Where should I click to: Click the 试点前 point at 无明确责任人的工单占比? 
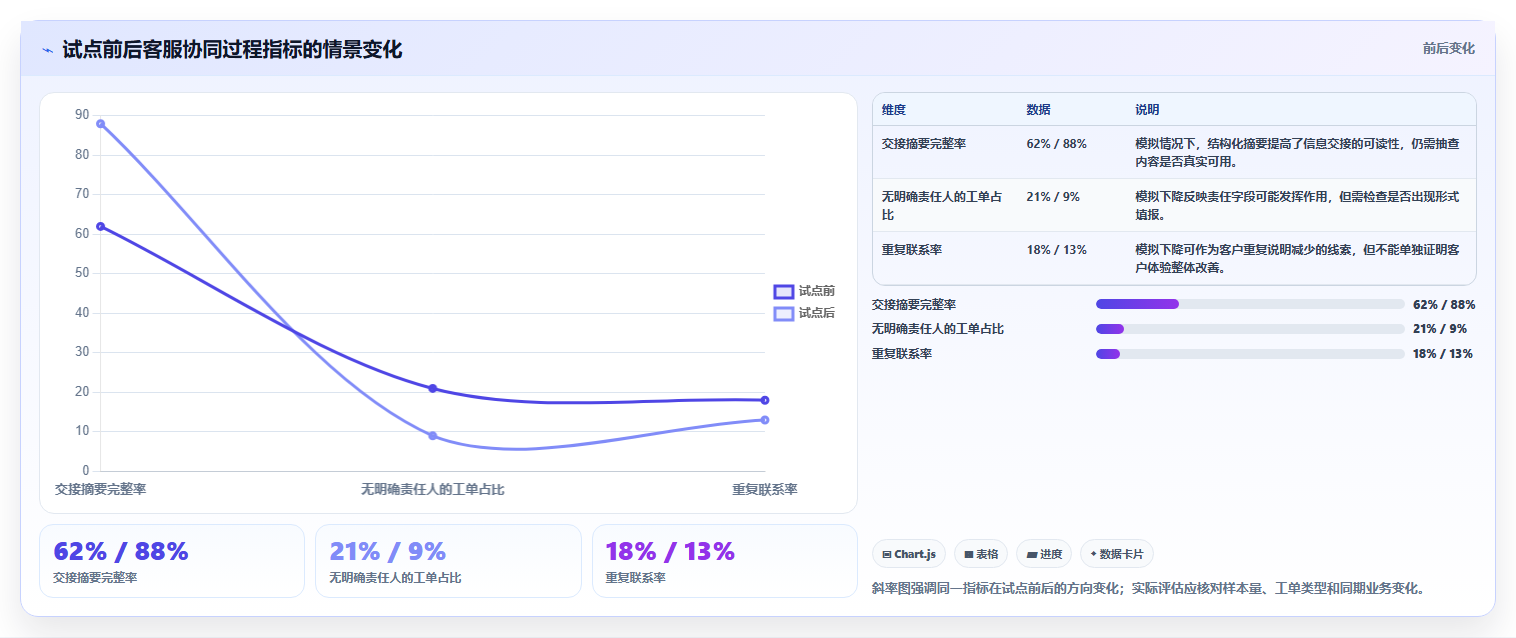tap(433, 388)
